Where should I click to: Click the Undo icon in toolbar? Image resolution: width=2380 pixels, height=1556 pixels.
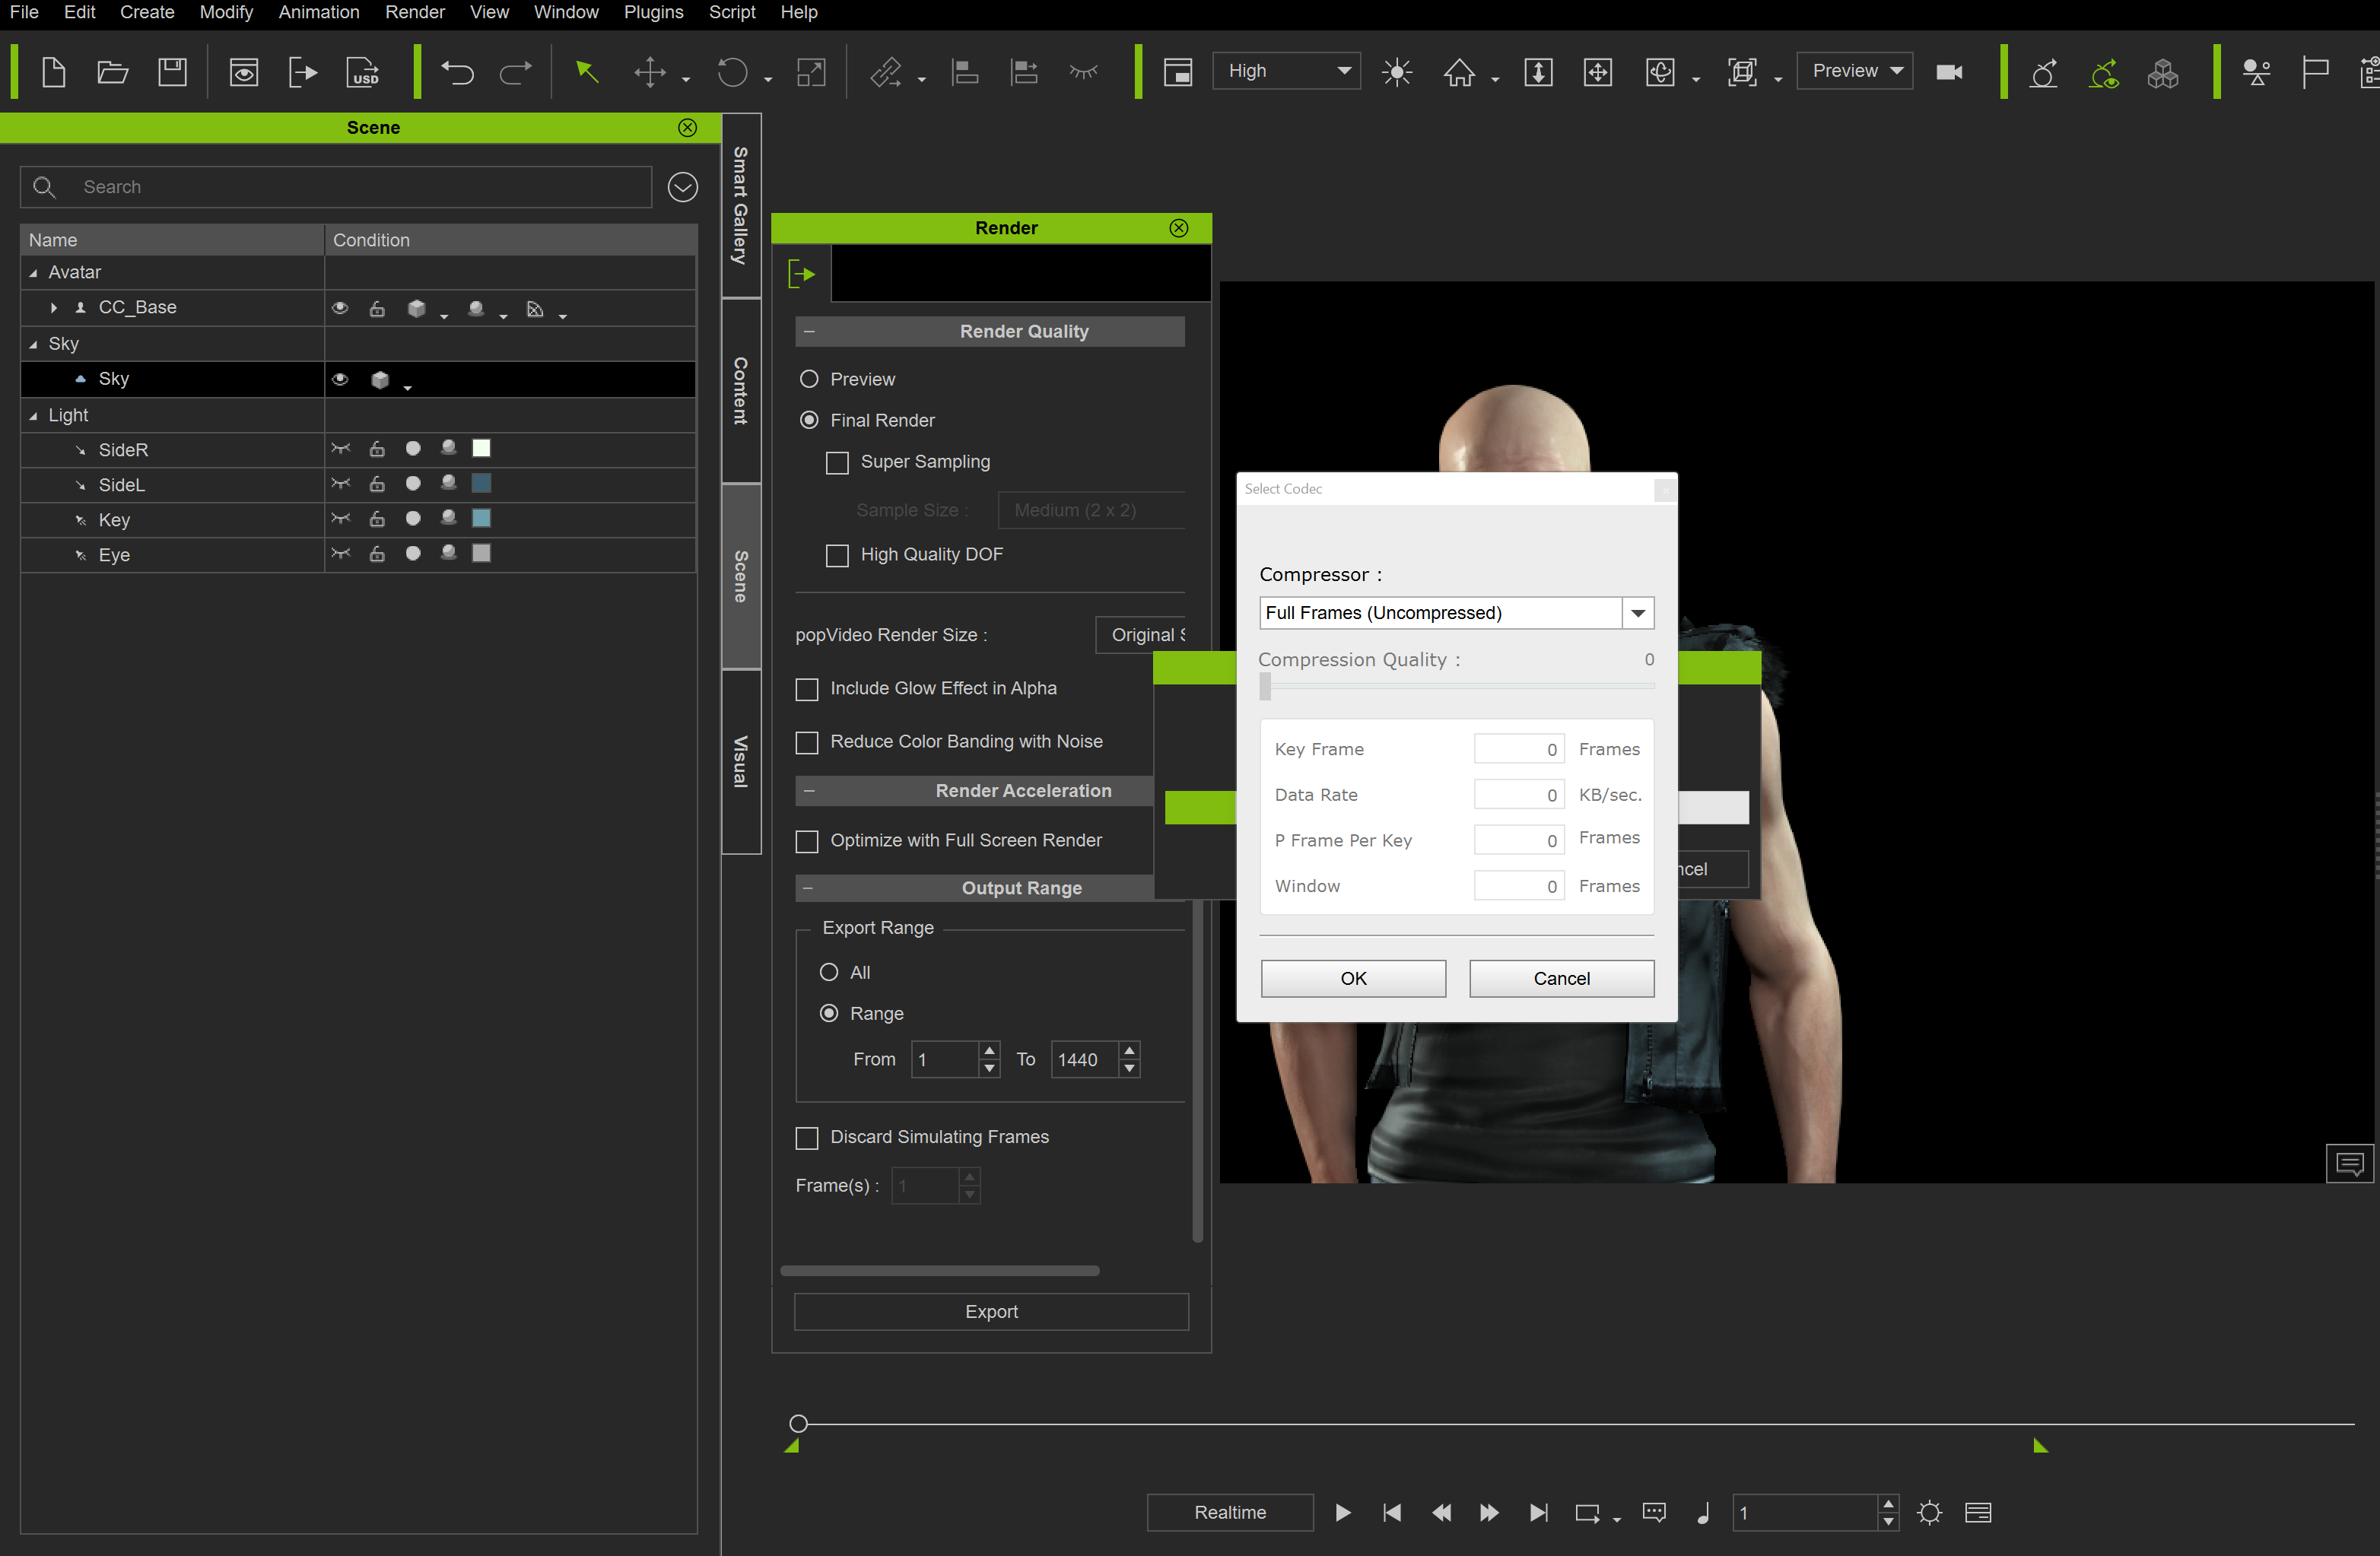(x=457, y=72)
